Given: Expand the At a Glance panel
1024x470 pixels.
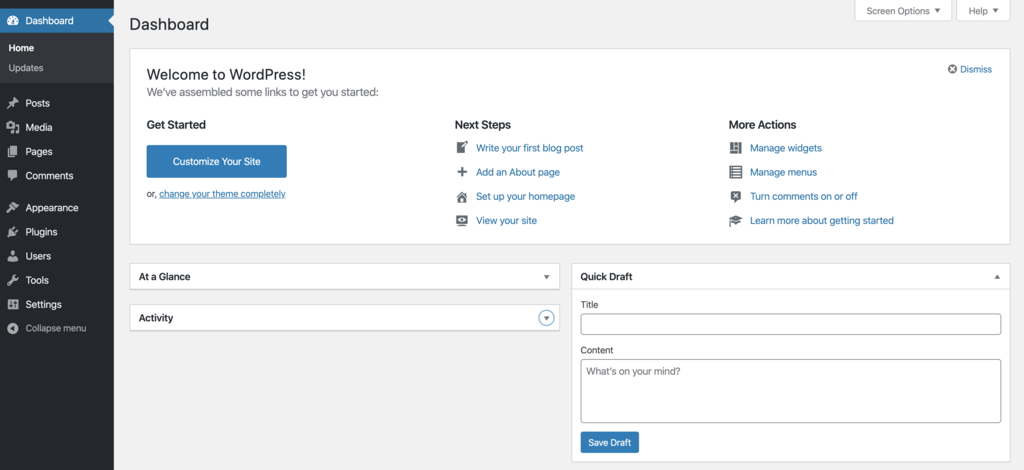Looking at the screenshot, I should [546, 277].
